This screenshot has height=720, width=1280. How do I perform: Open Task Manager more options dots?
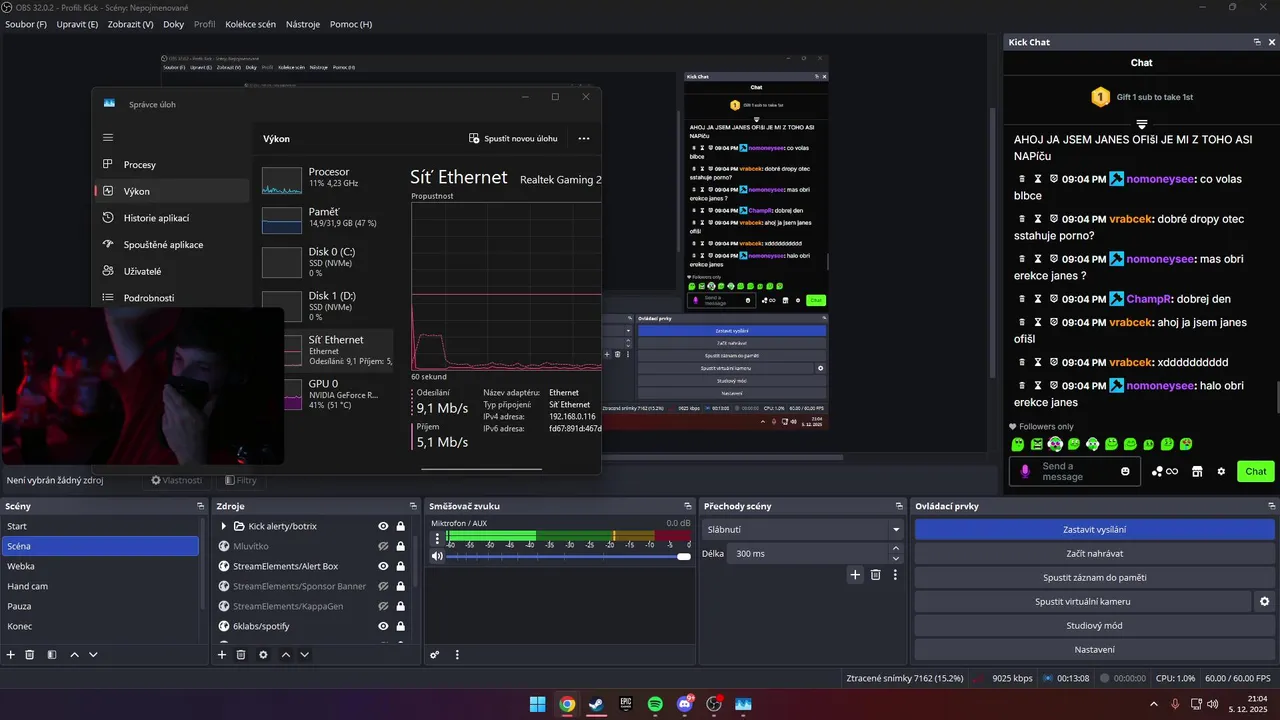[x=583, y=138]
